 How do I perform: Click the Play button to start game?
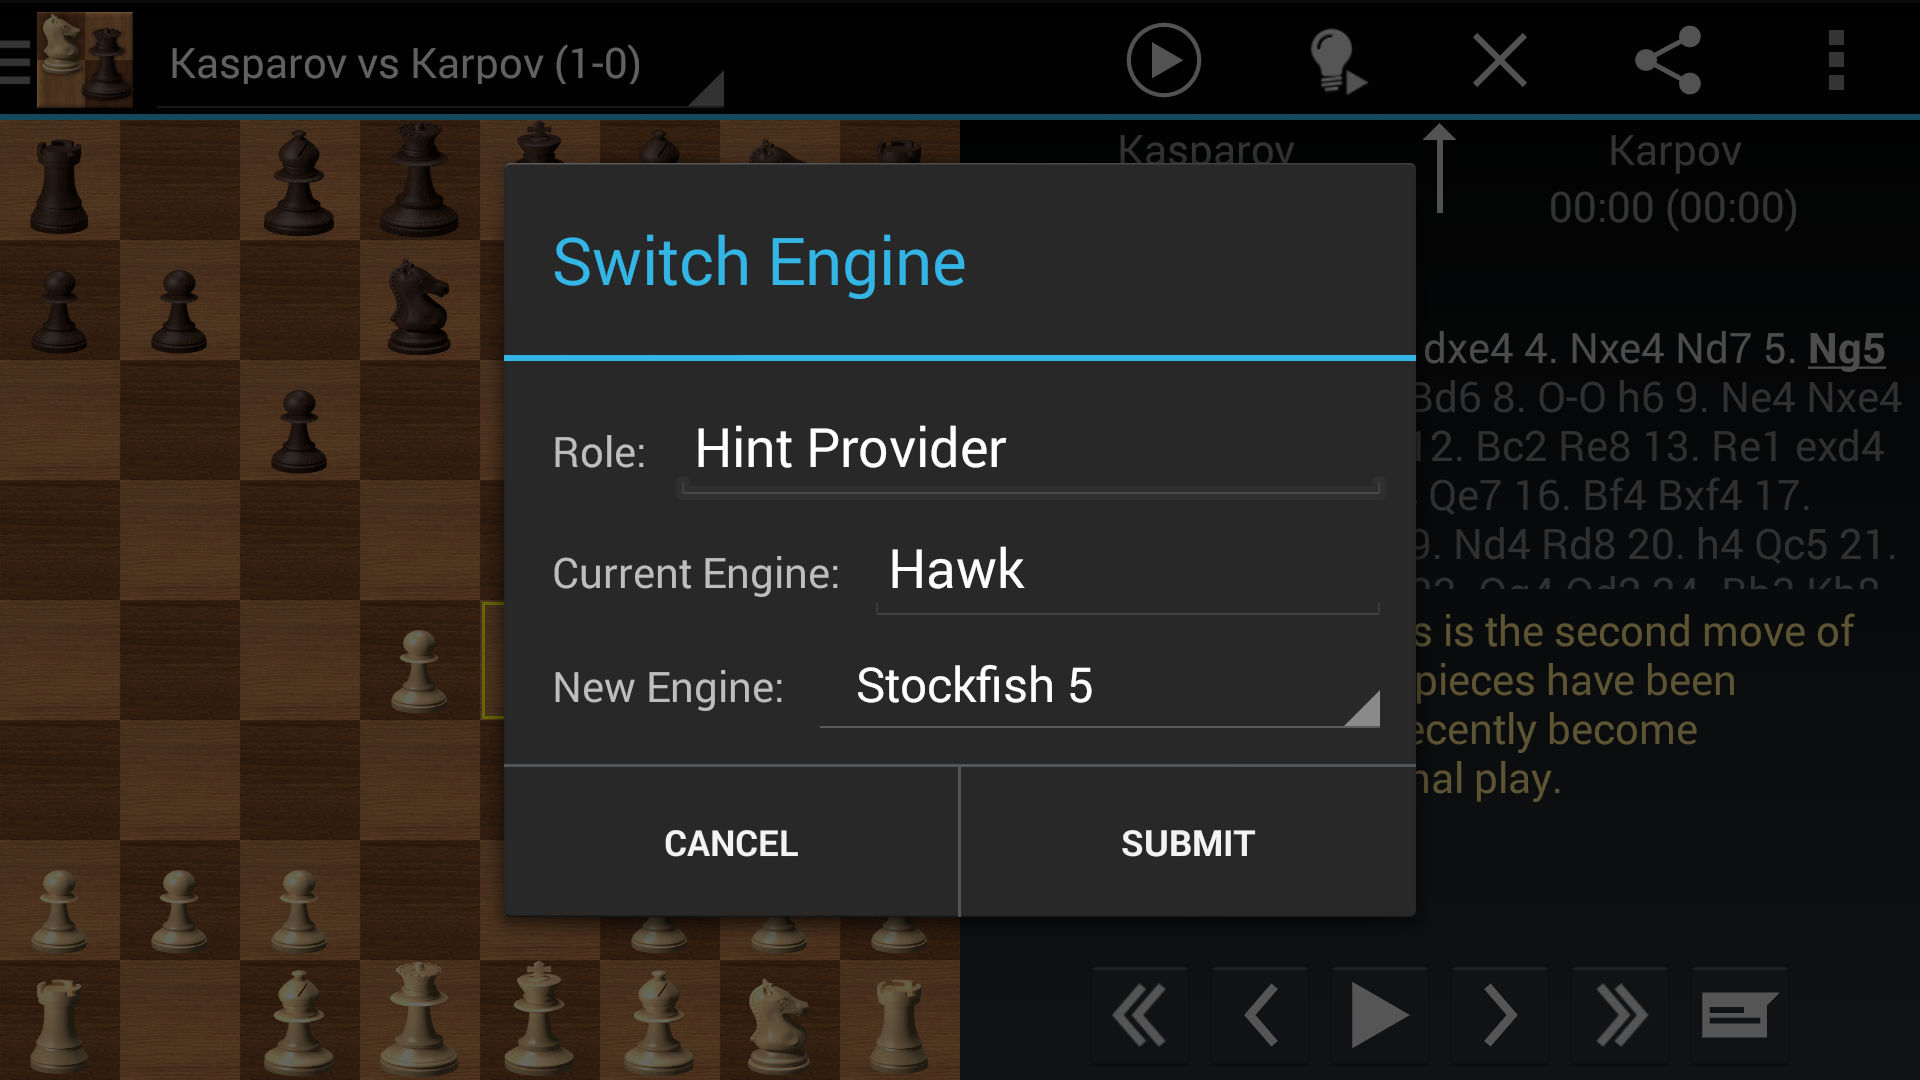1162,59
